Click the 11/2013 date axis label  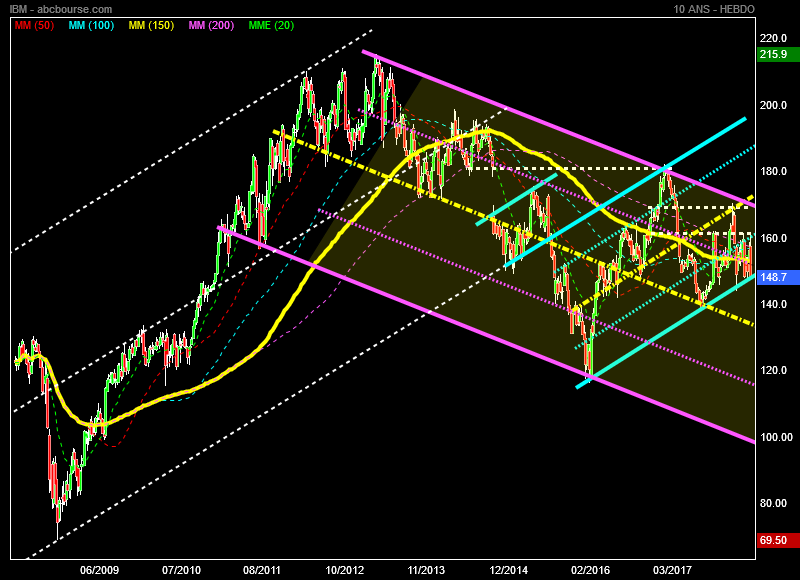pyautogui.click(x=426, y=570)
